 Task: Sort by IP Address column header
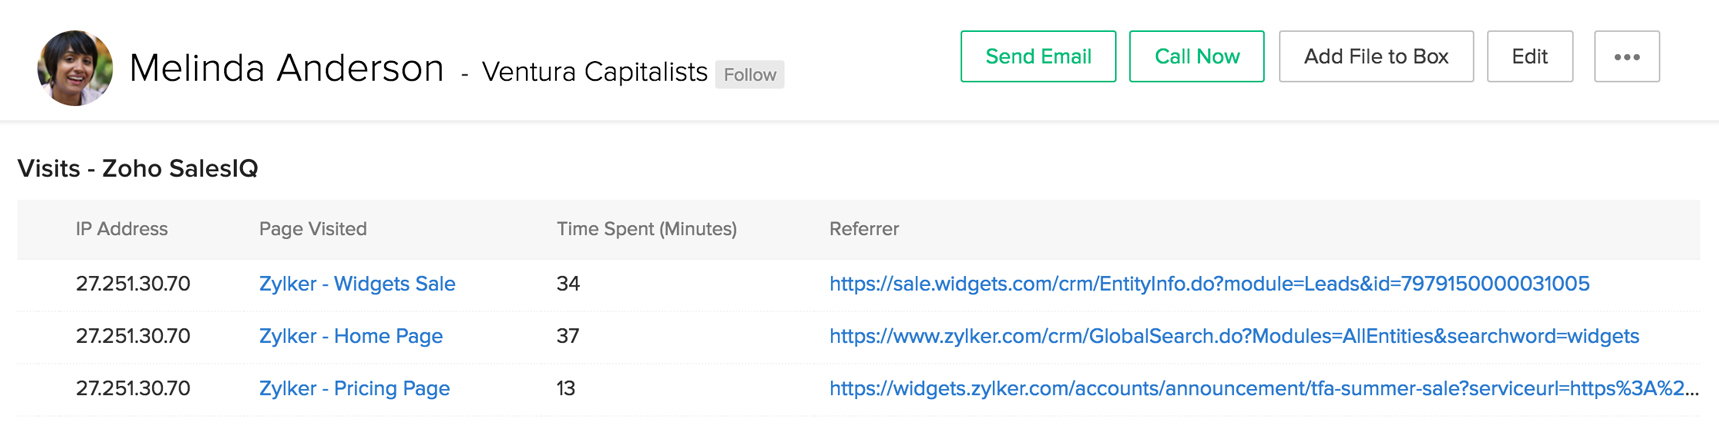(122, 229)
